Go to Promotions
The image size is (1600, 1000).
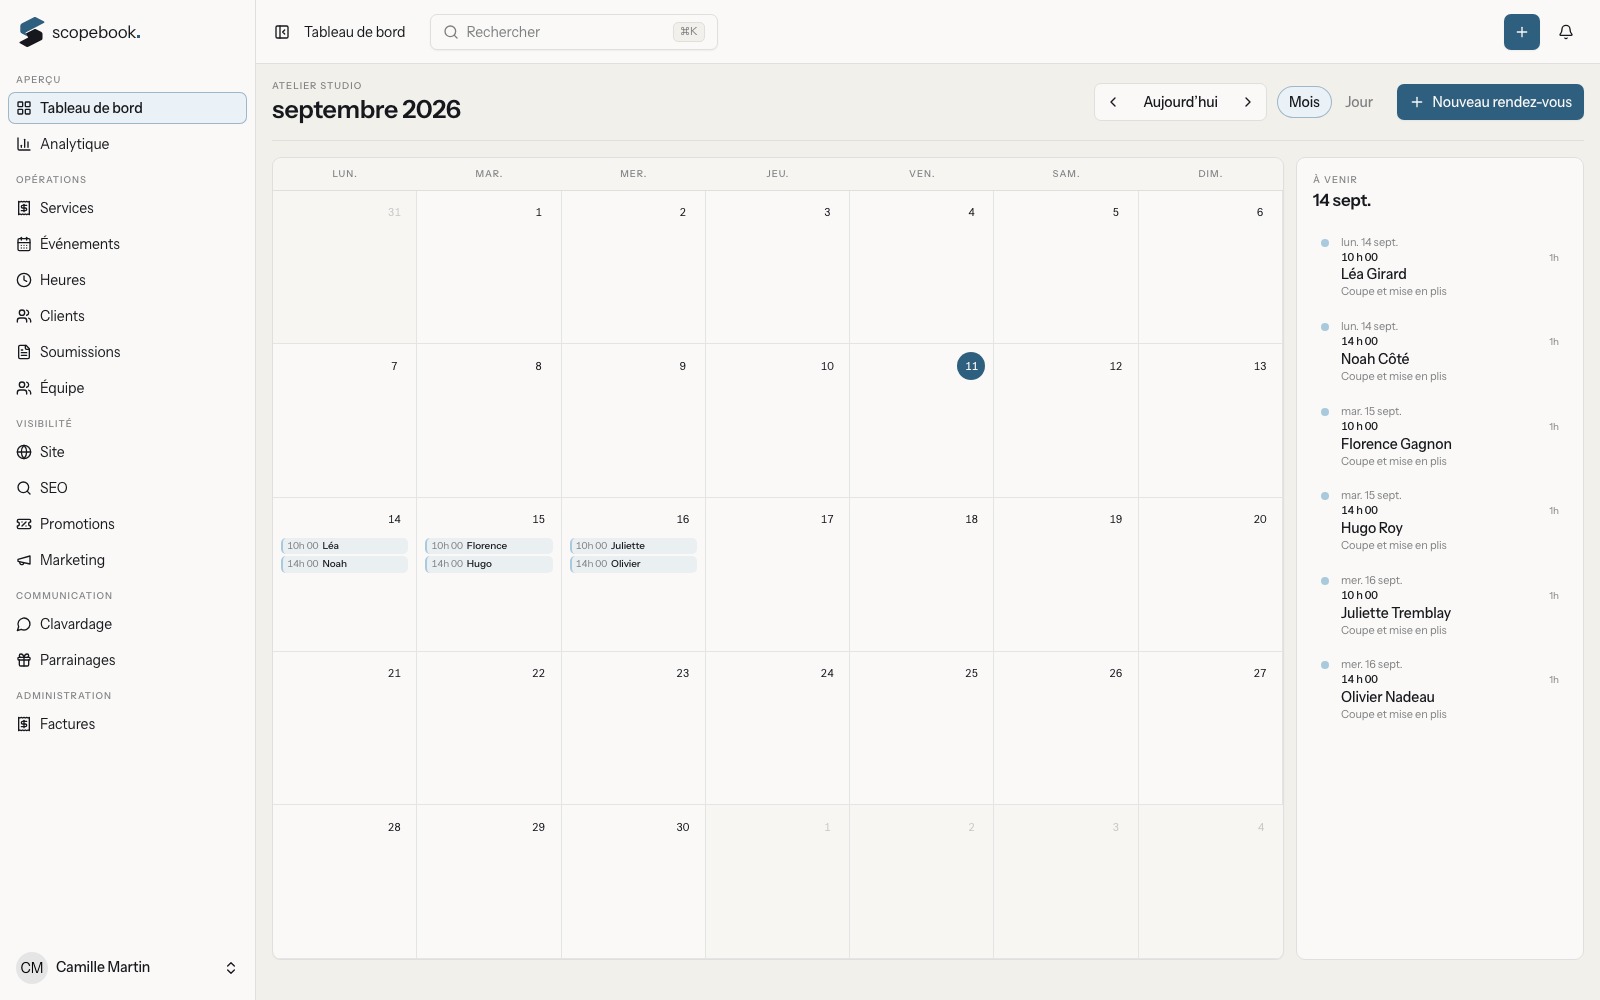pos(127,524)
